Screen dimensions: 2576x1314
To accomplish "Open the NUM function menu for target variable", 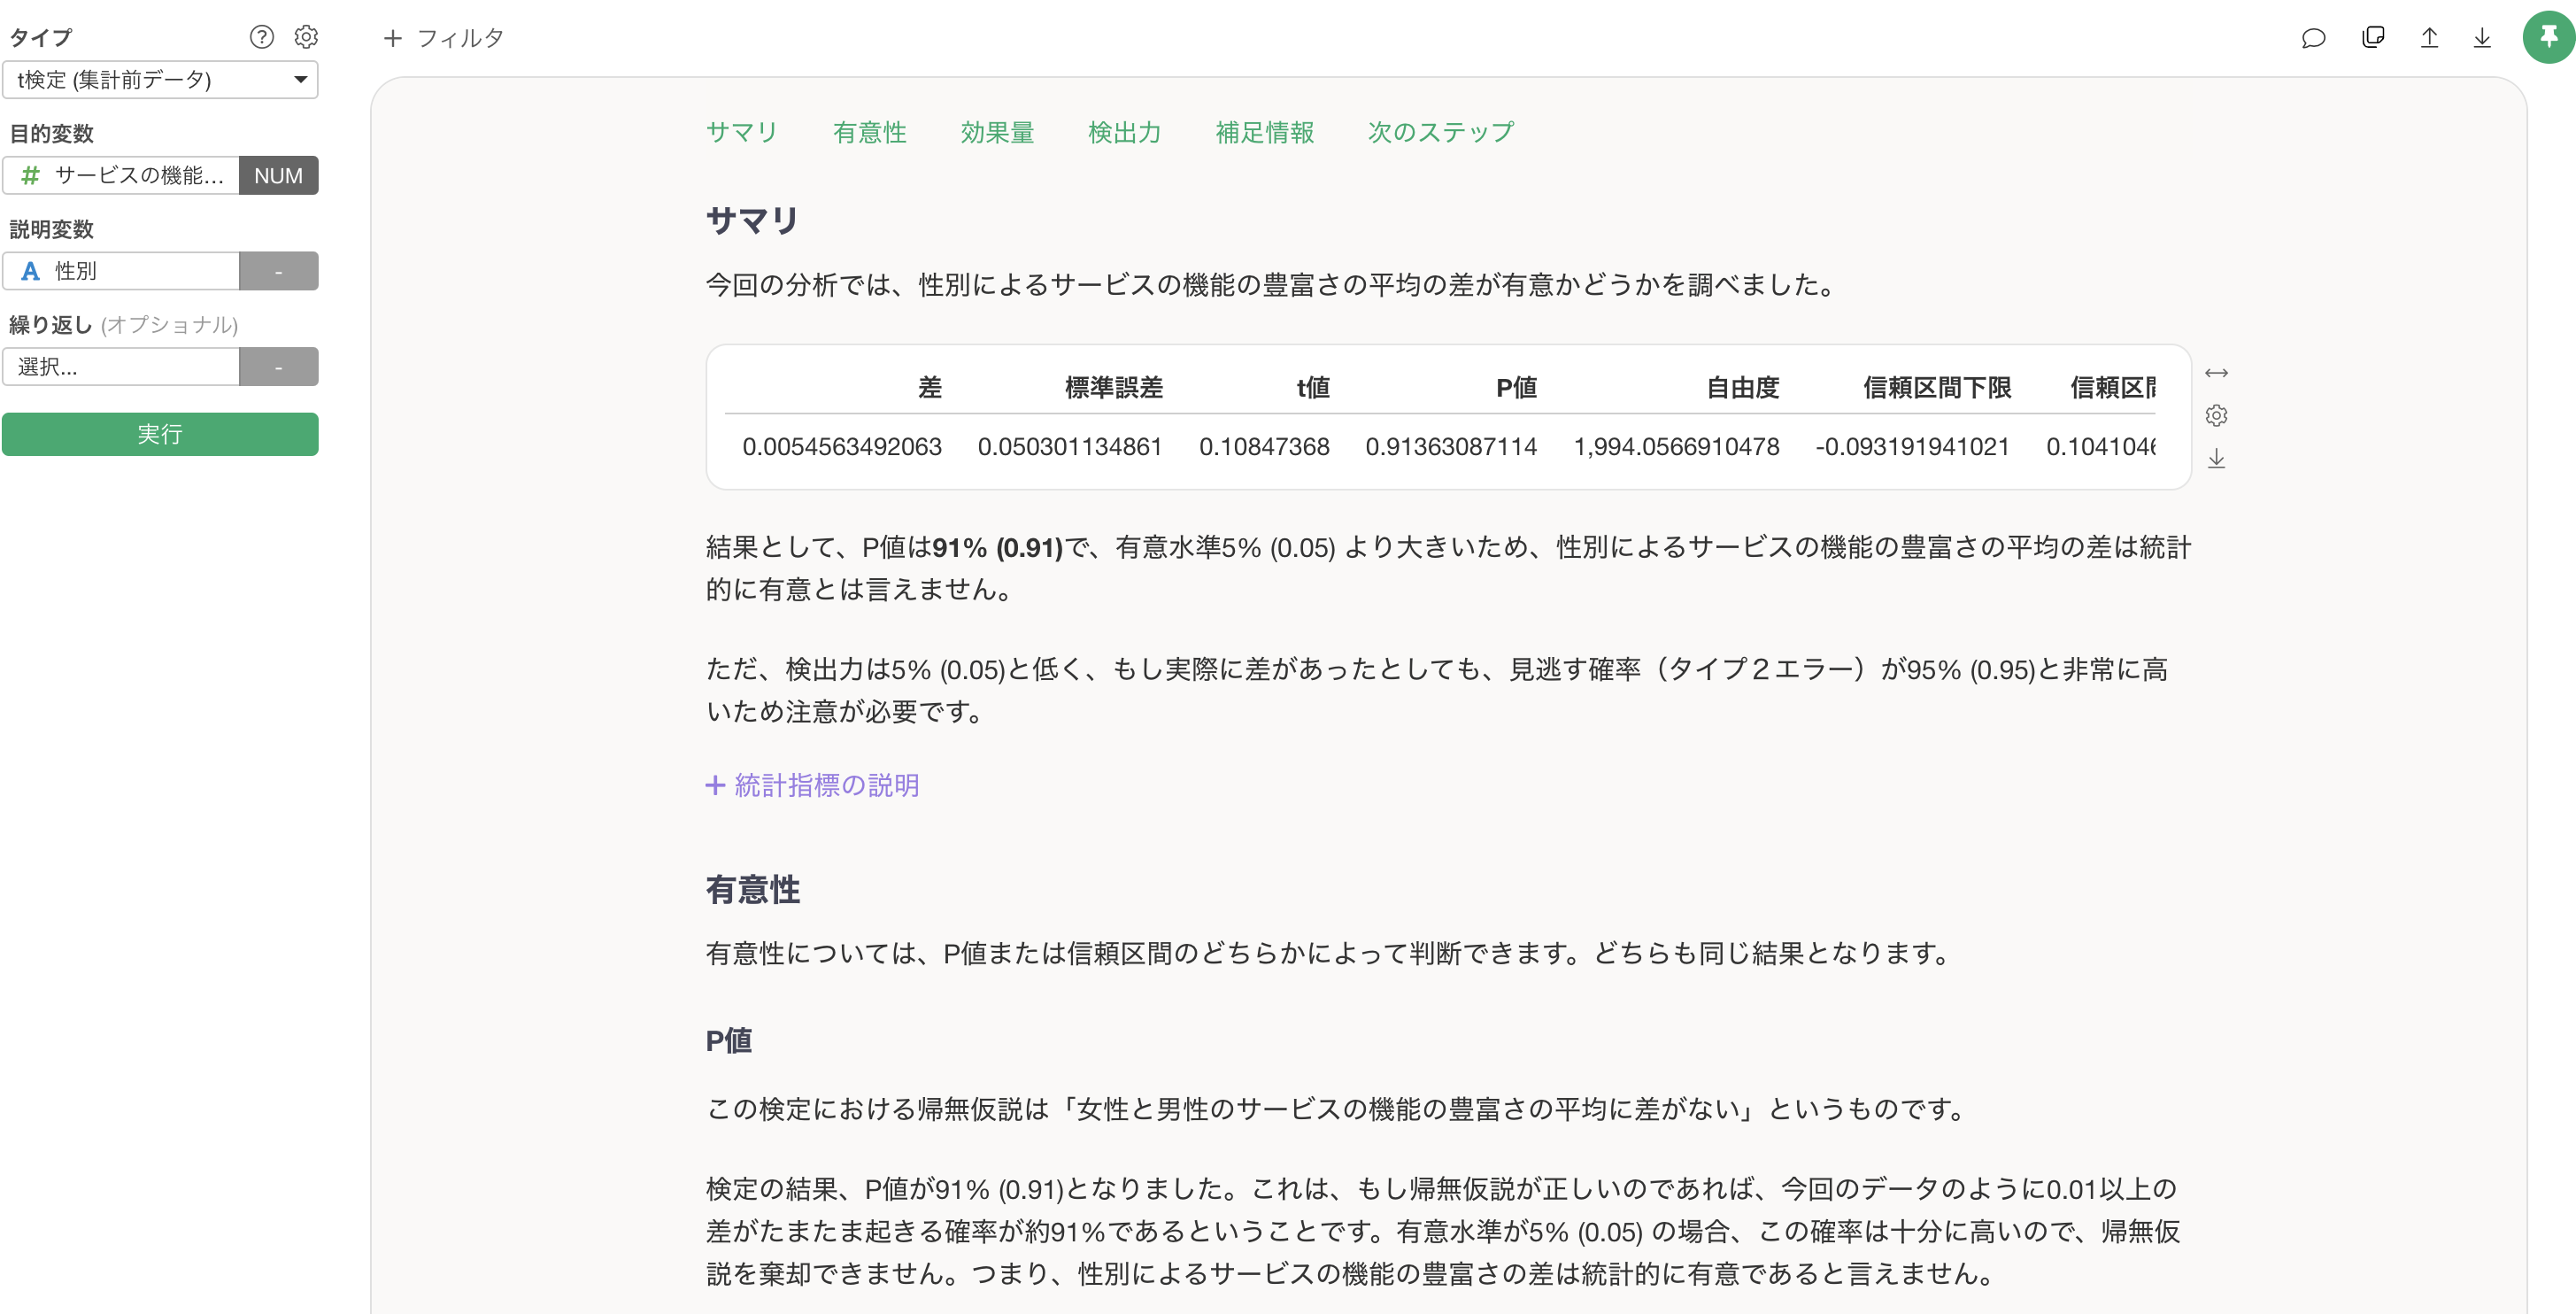I will click(278, 175).
